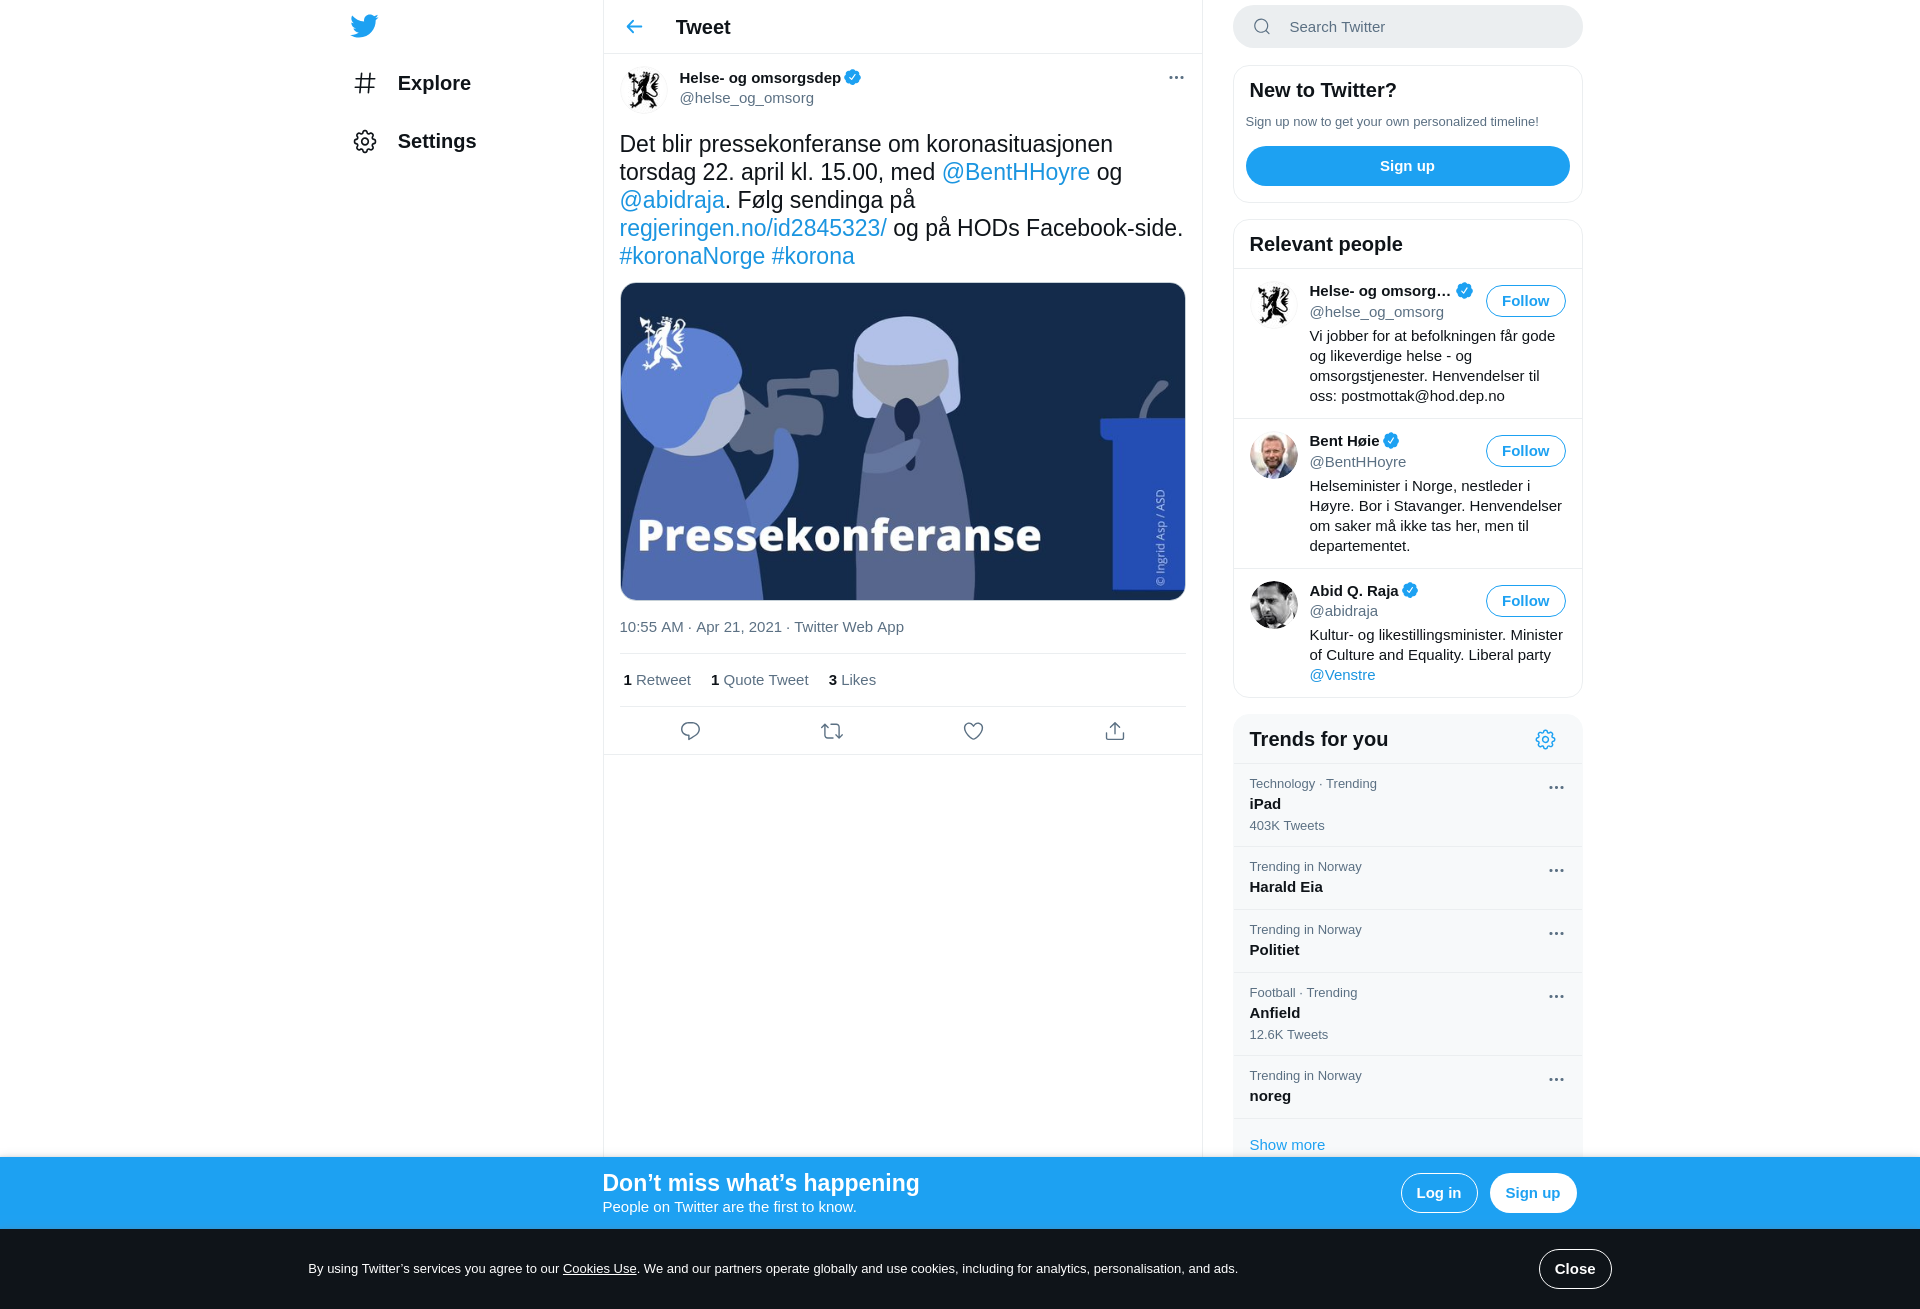Open the regjeringen.no/id2845323/ link

[753, 228]
